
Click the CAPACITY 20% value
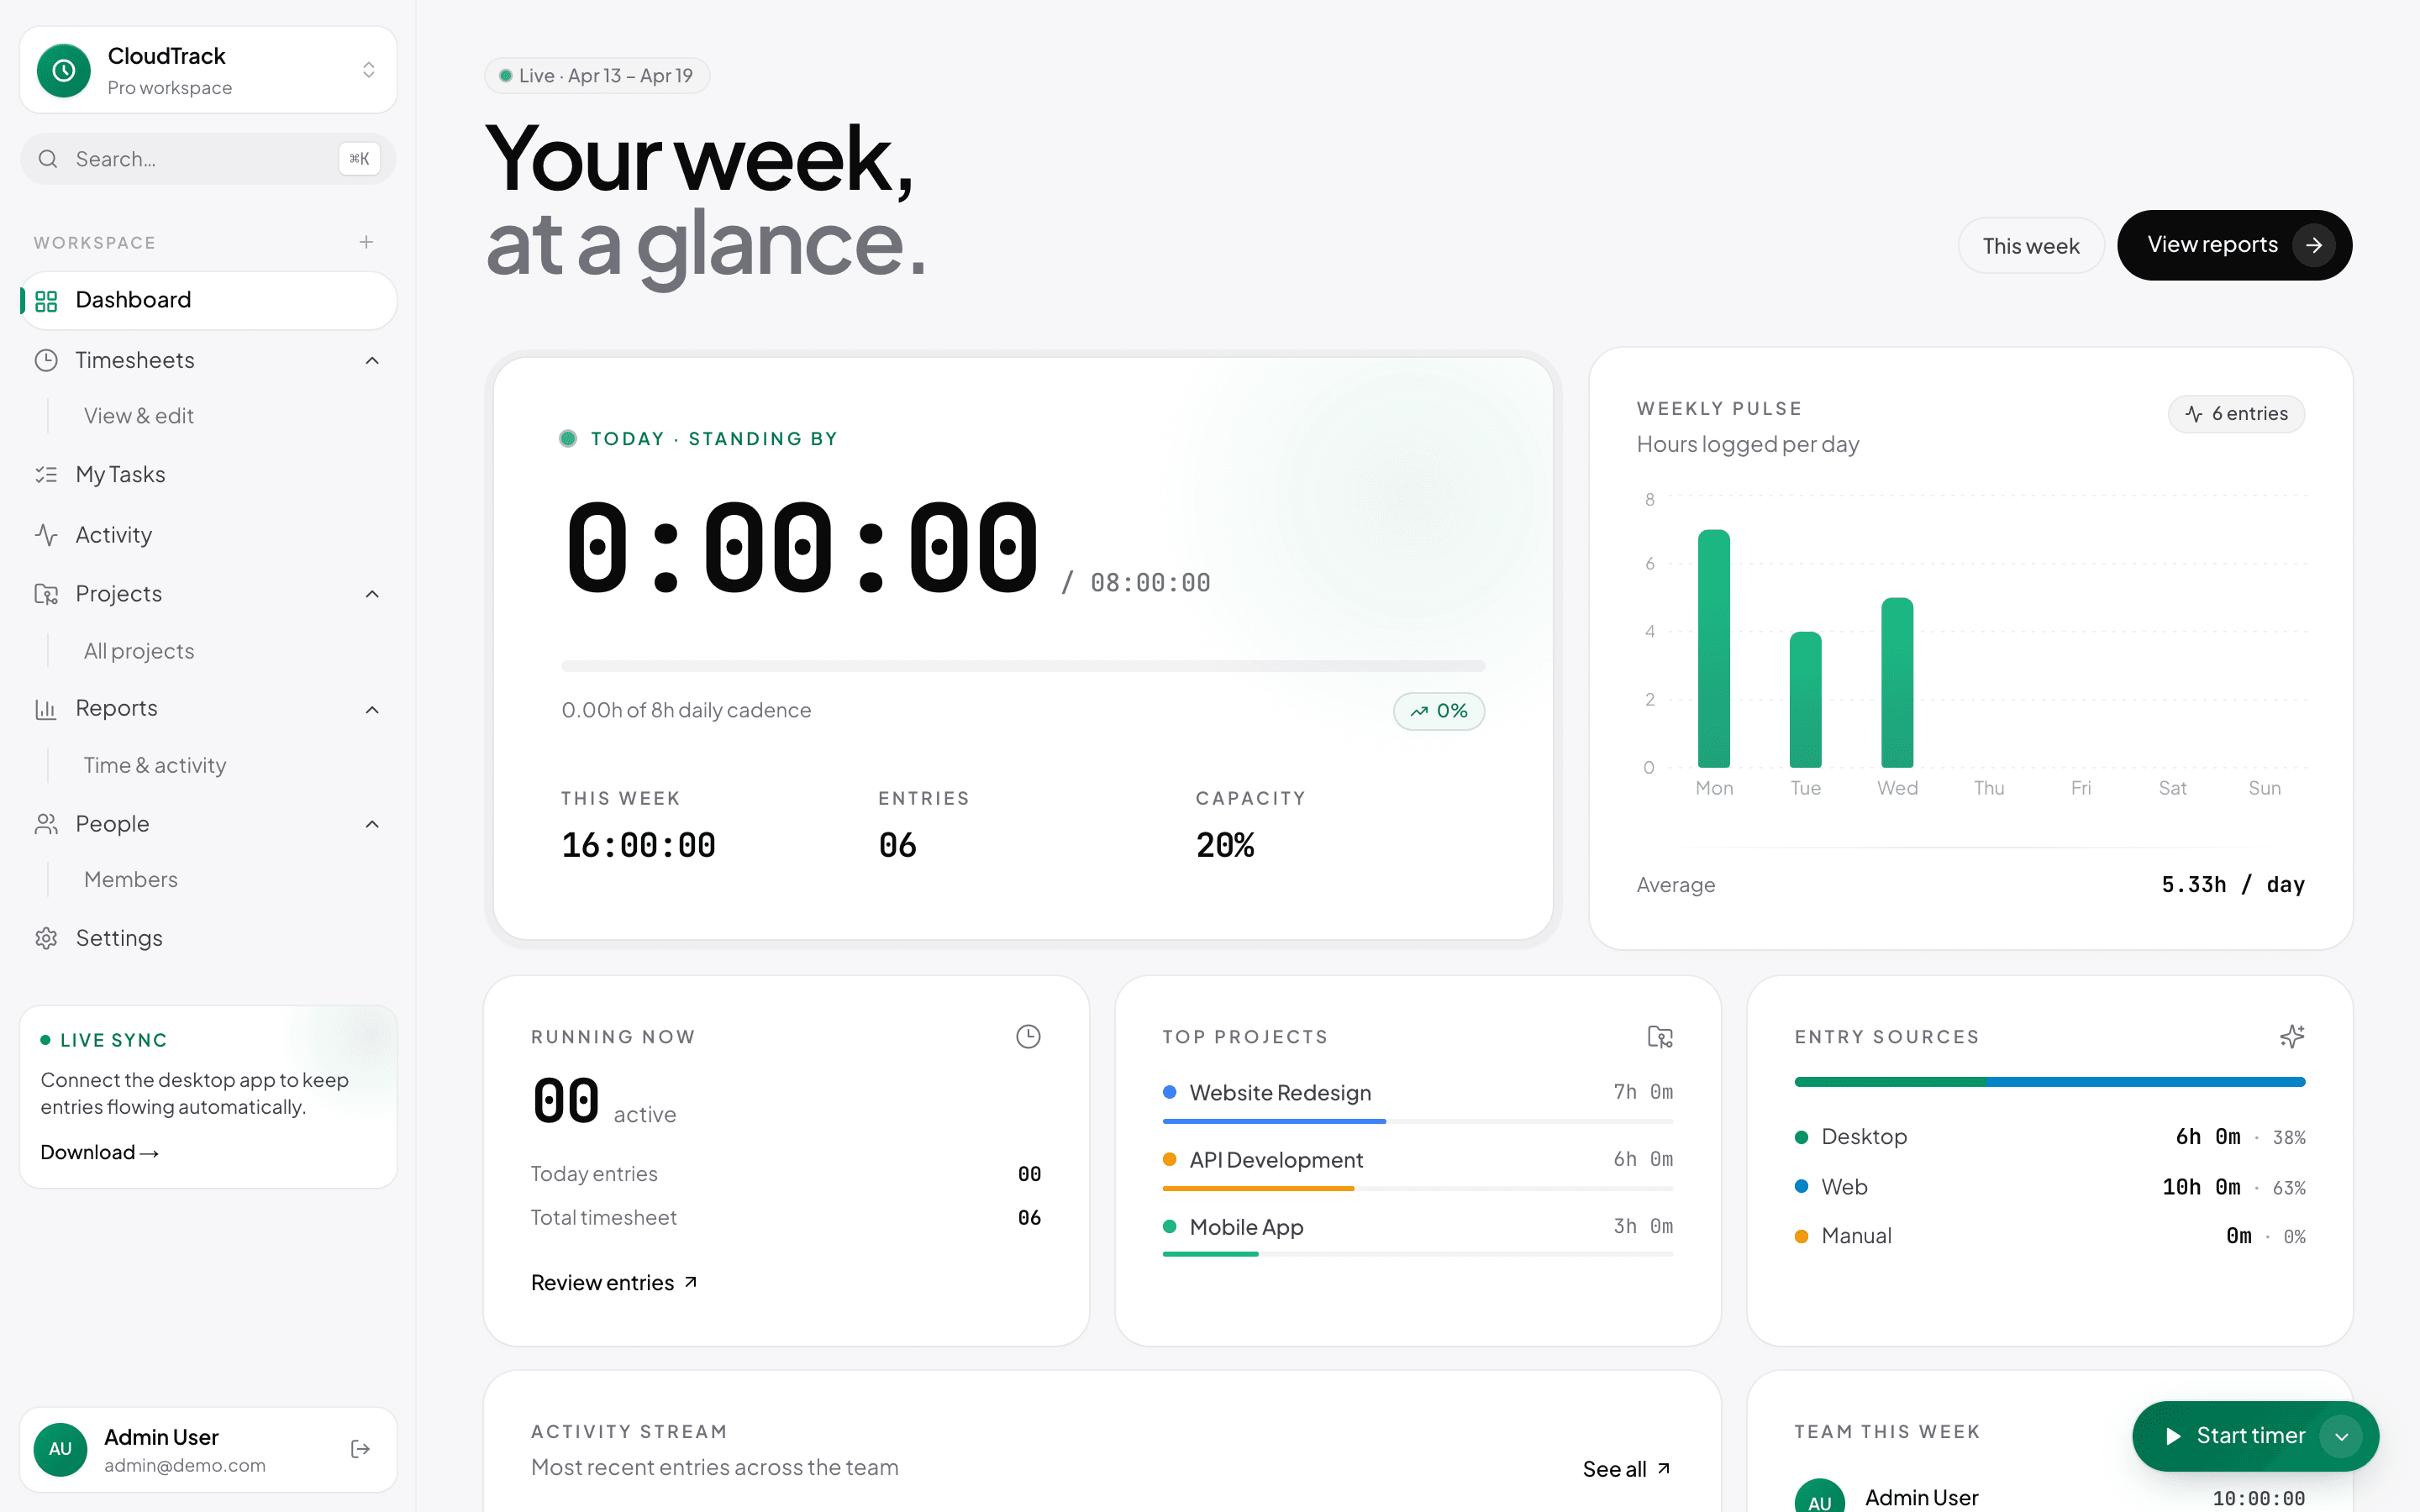click(1225, 846)
